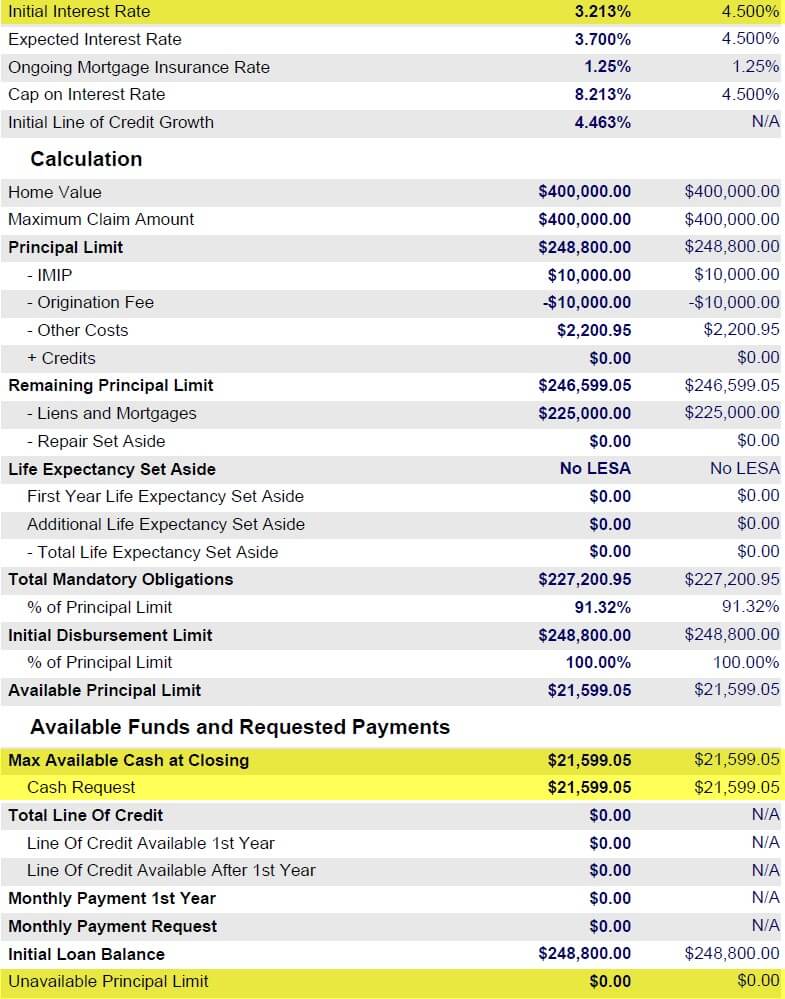Click the "Calculation" section heading

pos(86,159)
